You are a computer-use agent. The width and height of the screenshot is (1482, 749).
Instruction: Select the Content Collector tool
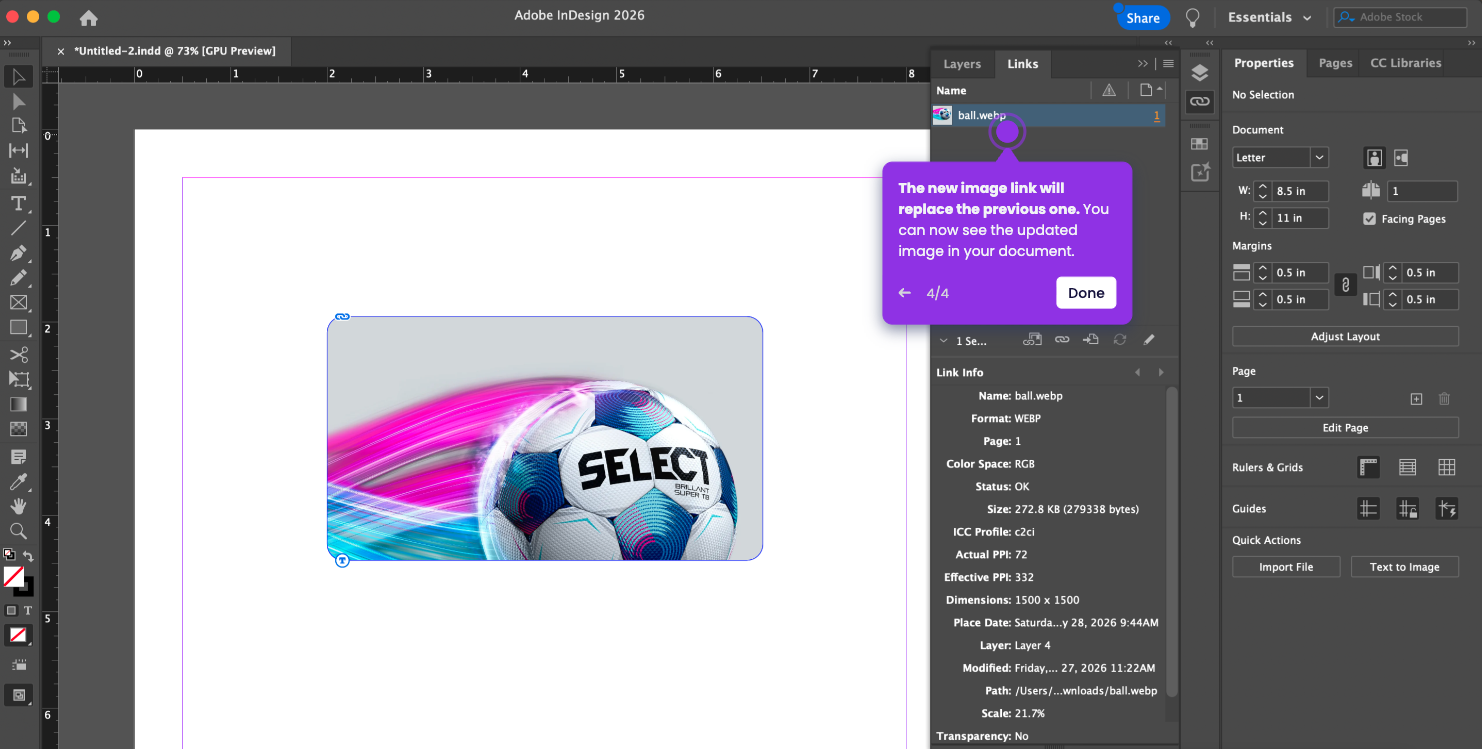pos(18,176)
